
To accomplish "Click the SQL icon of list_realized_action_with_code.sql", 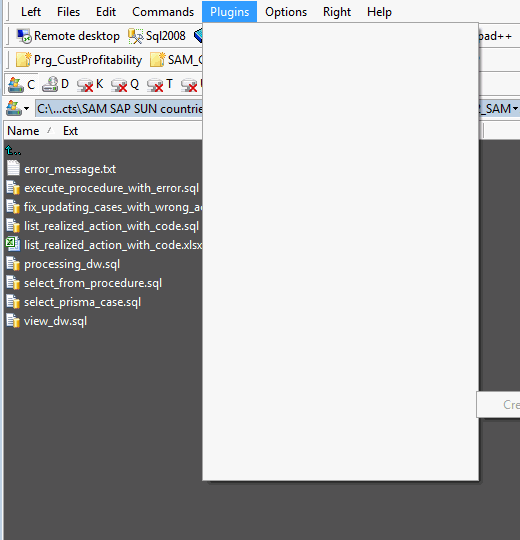I will coord(13,226).
